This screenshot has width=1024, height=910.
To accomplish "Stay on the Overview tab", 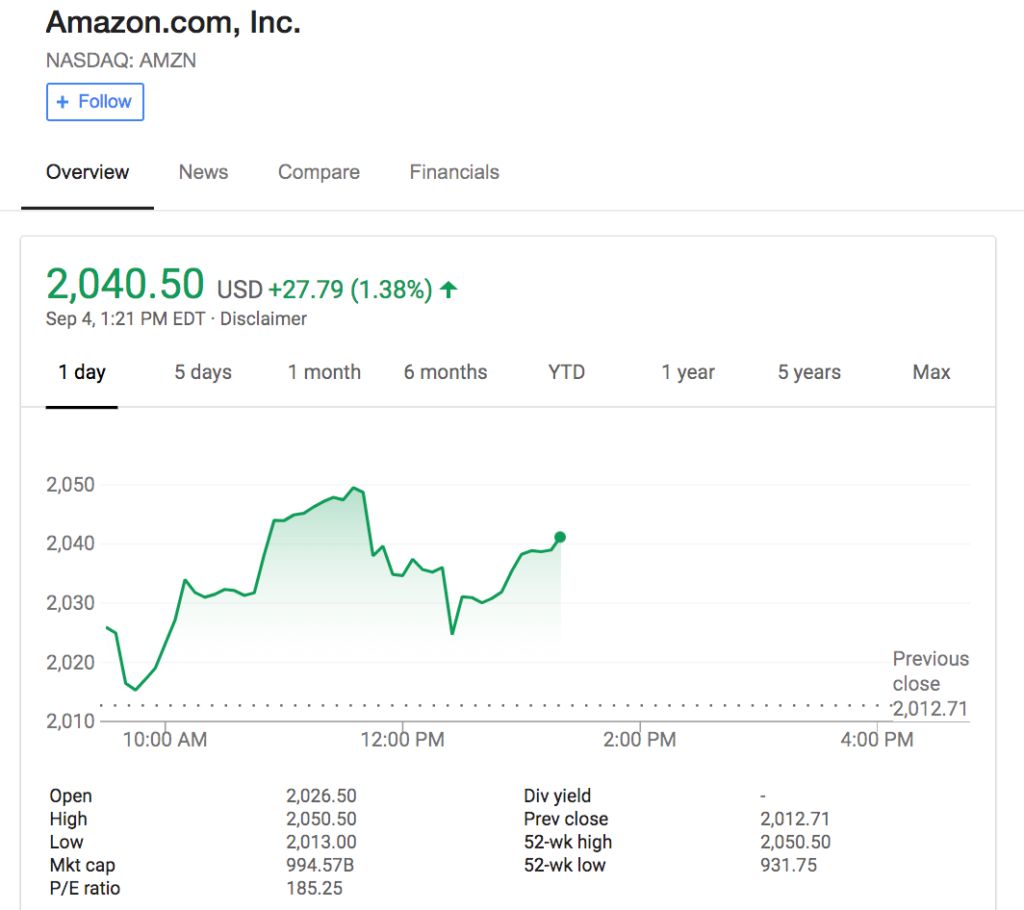I will (x=87, y=172).
